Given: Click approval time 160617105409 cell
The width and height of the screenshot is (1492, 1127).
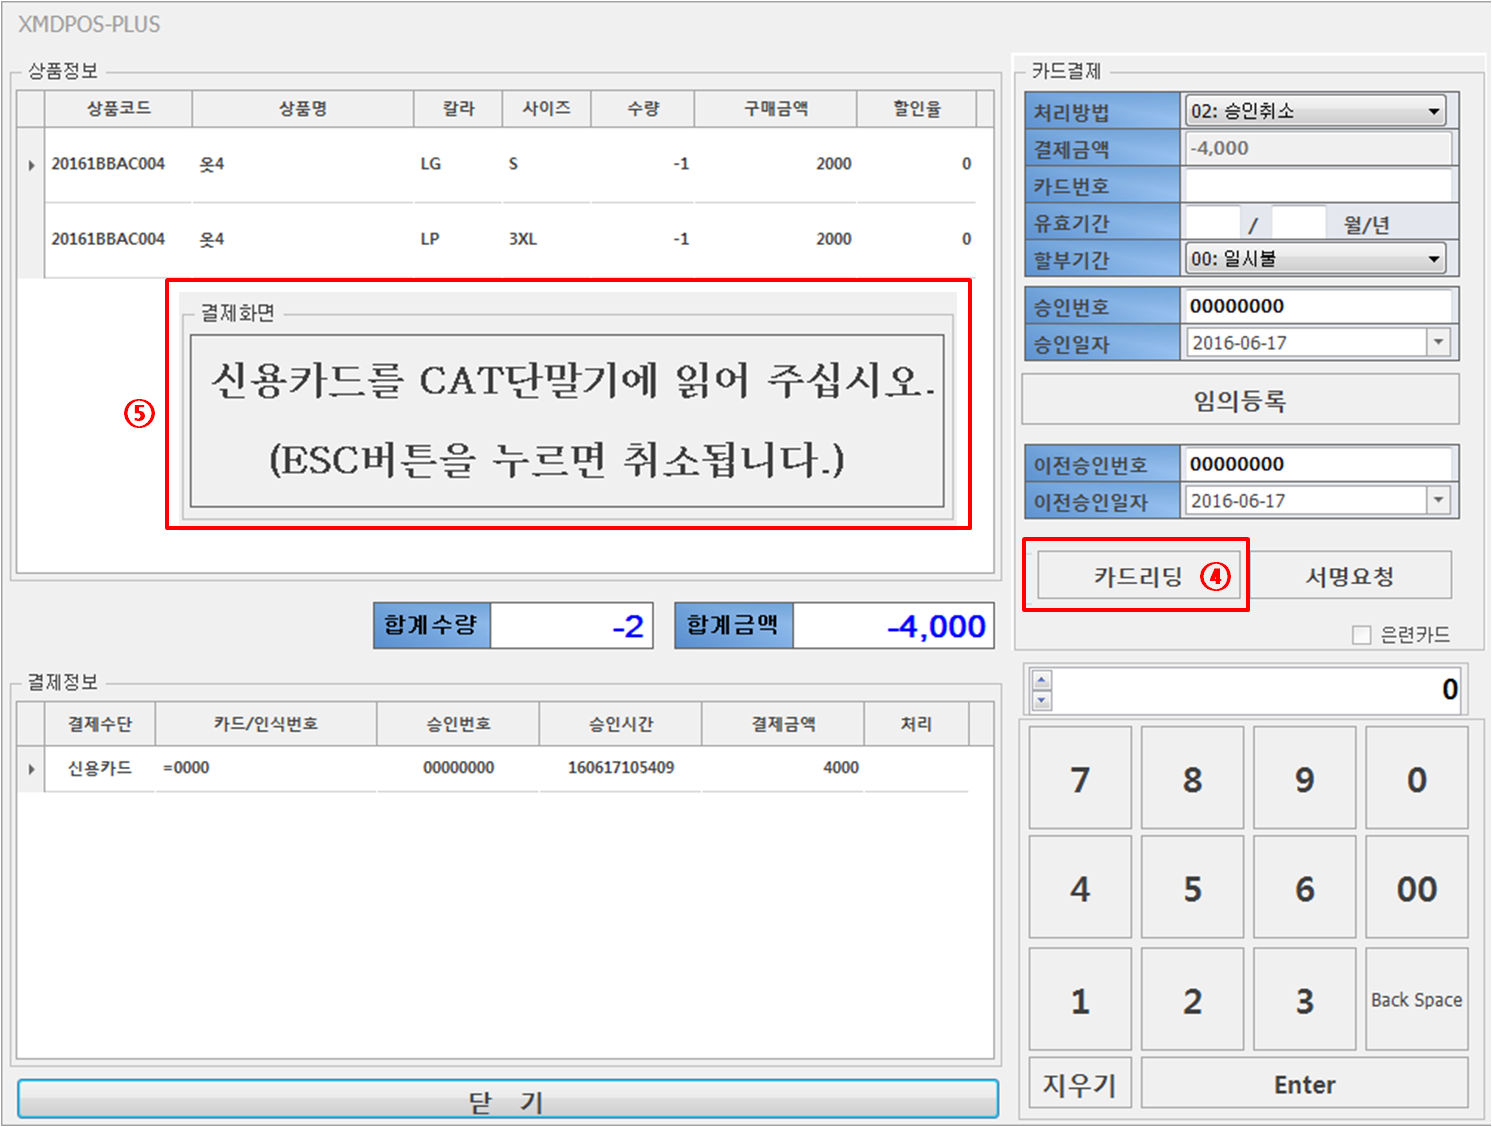Looking at the screenshot, I should click(x=621, y=768).
